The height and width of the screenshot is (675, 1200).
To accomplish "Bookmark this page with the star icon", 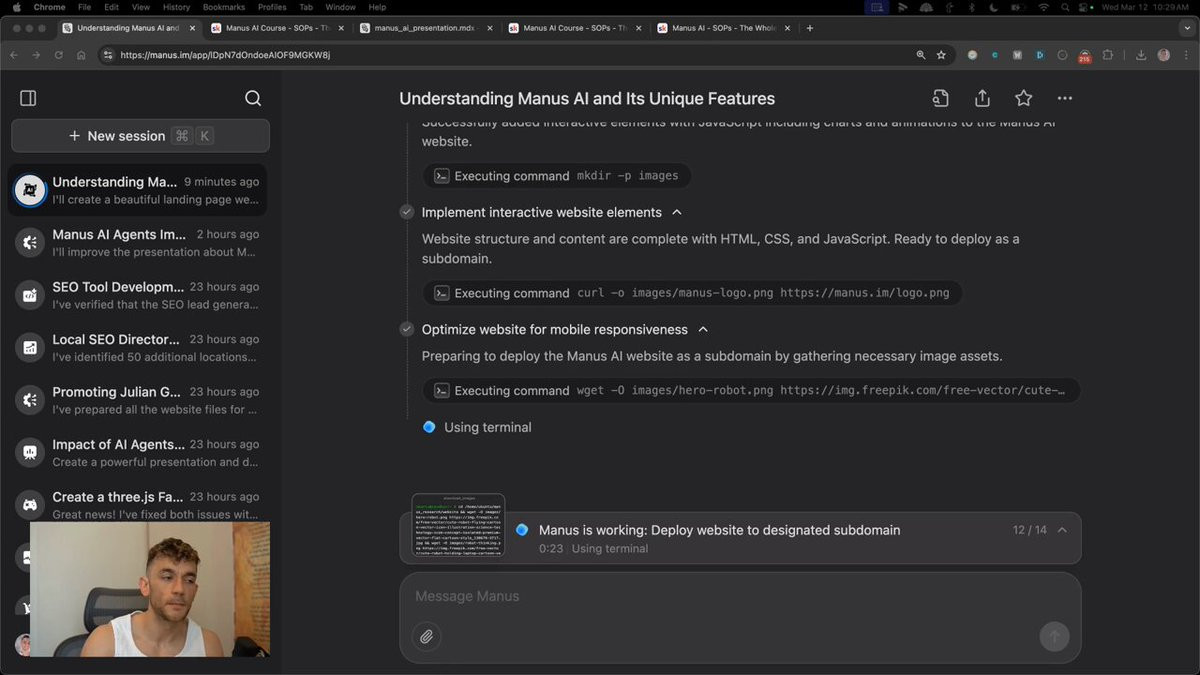I will pyautogui.click(x=941, y=55).
